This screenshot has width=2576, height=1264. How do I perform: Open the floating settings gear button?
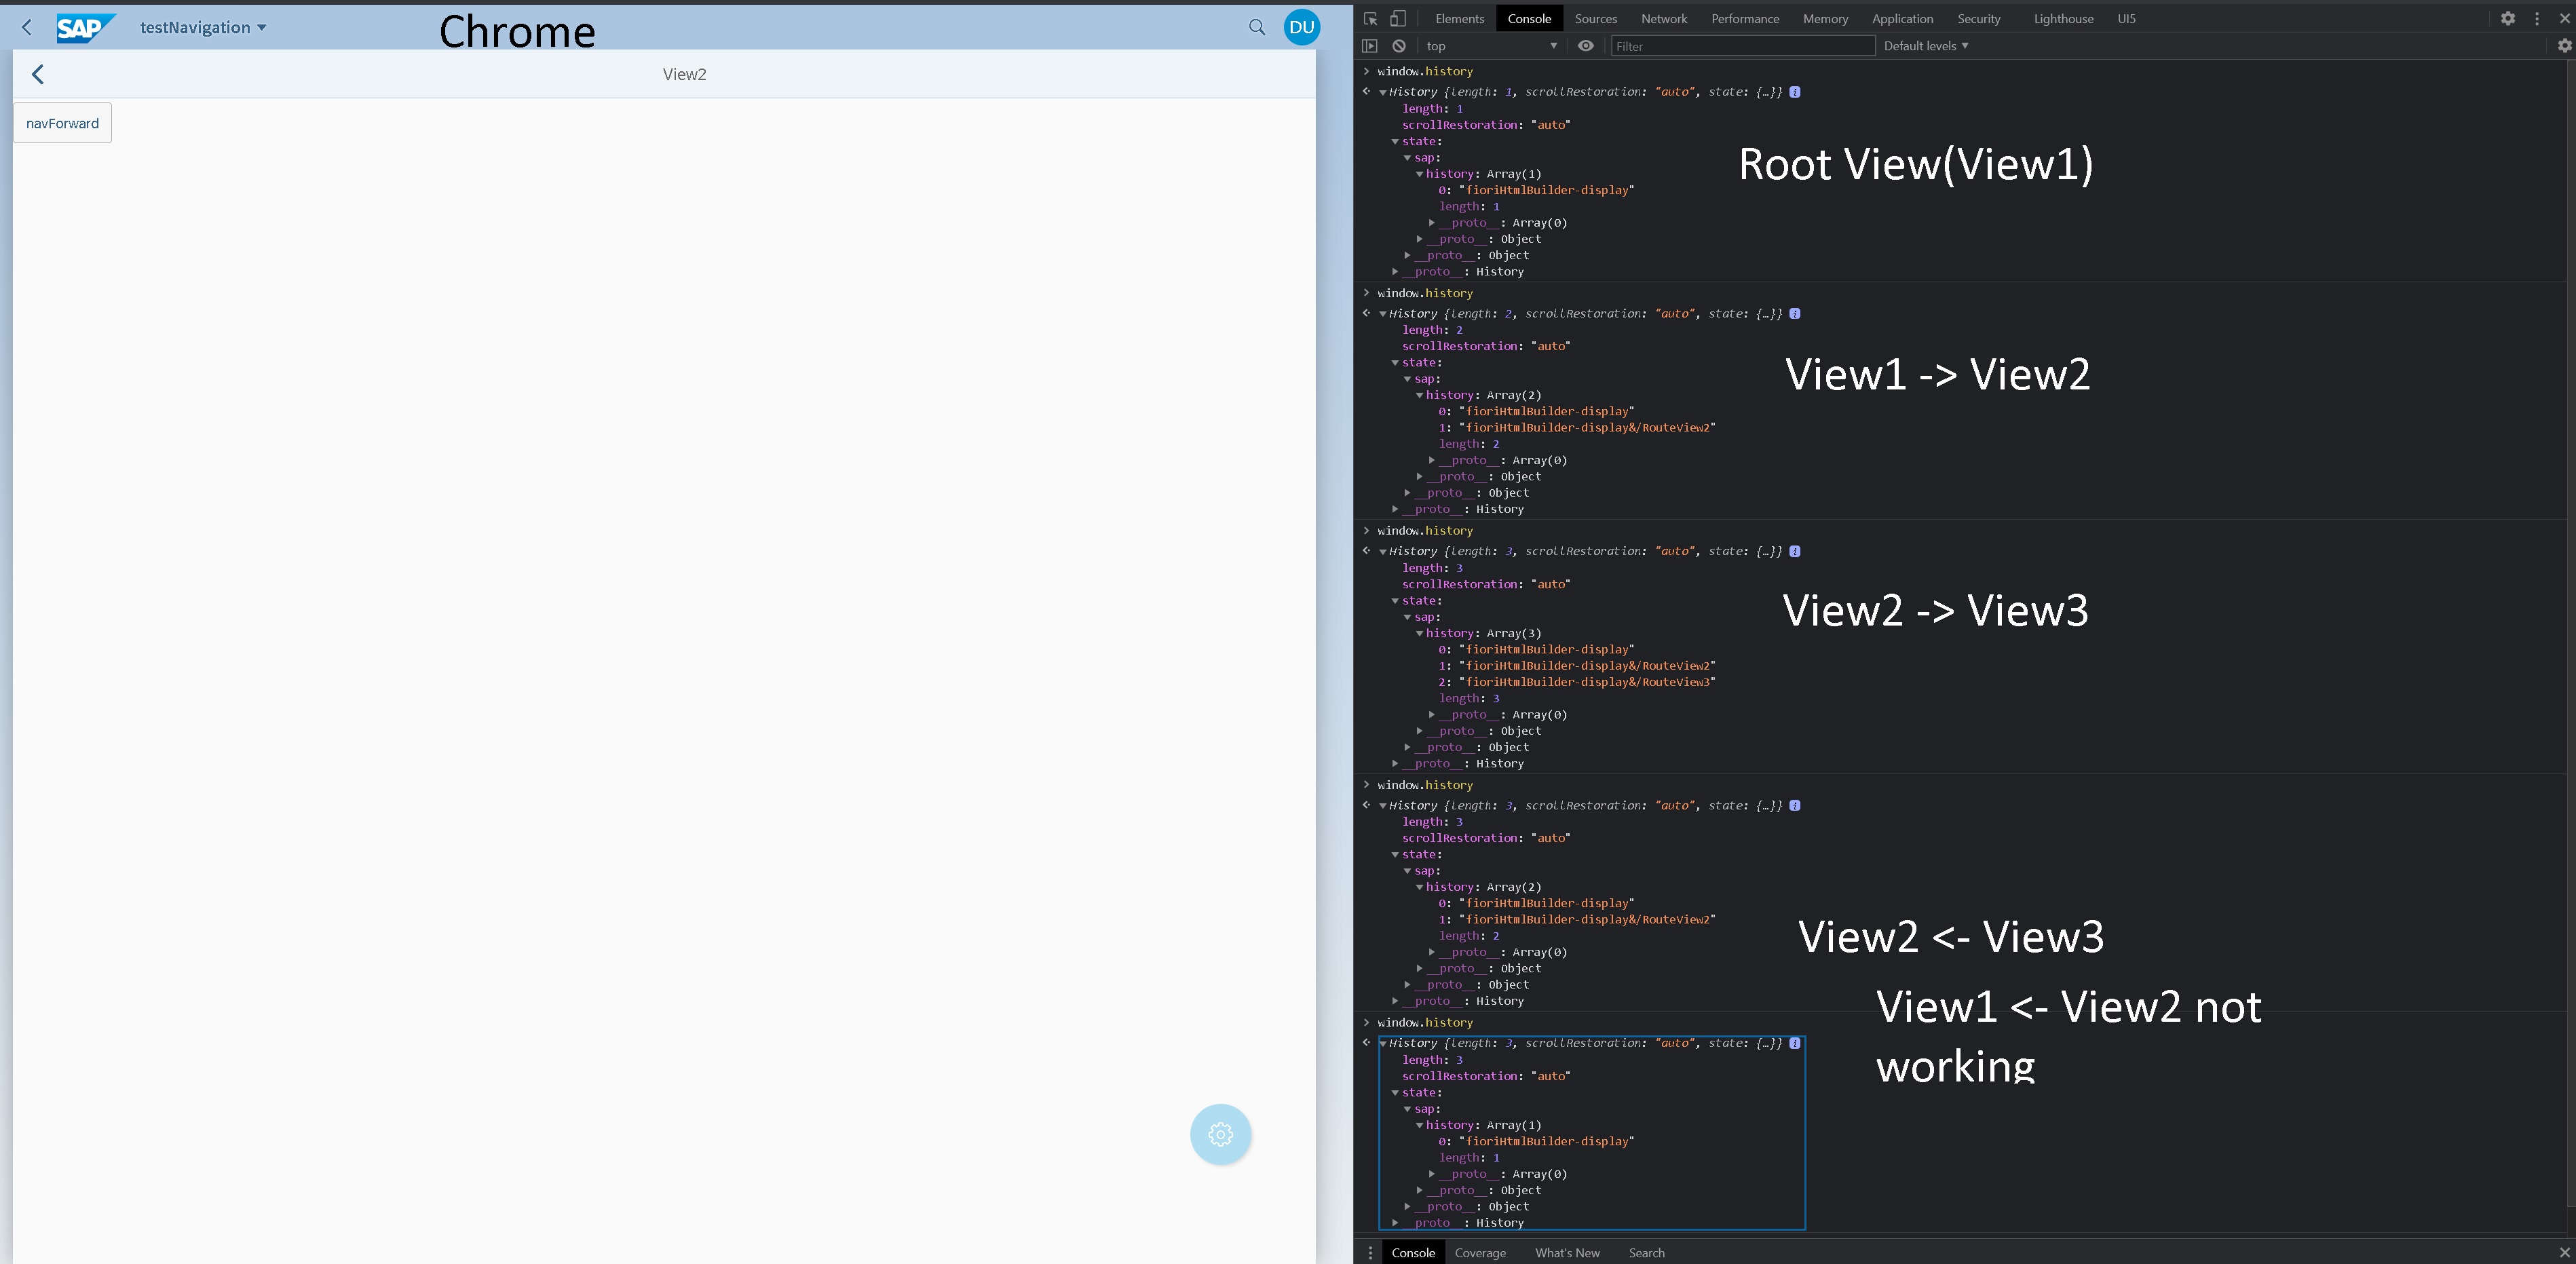pos(1220,1135)
